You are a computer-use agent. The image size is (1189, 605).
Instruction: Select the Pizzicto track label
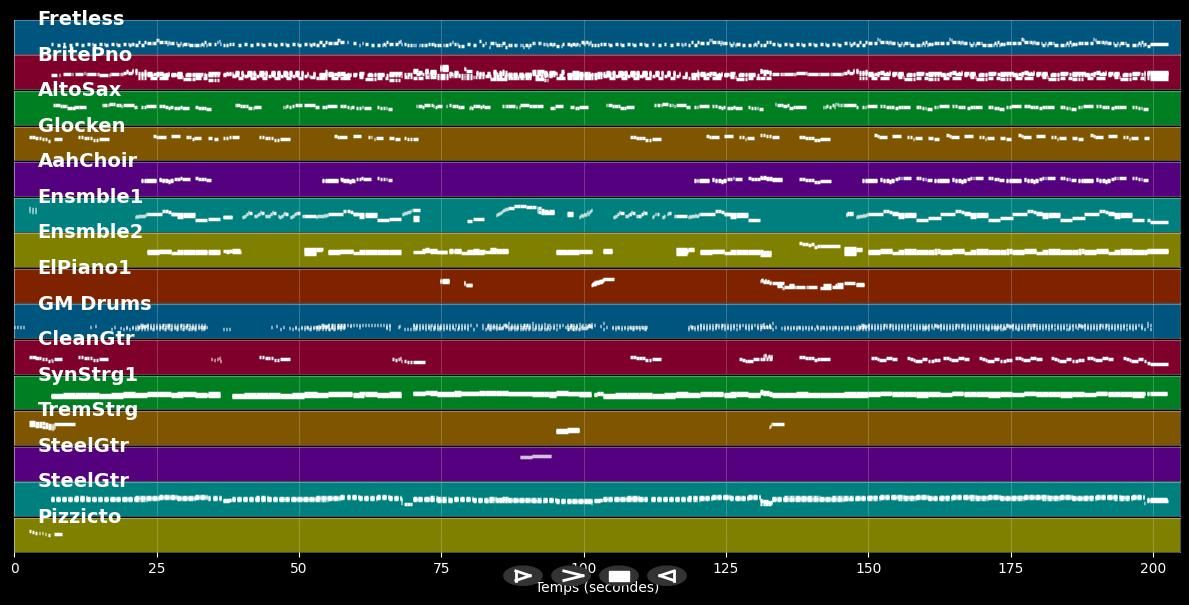(x=79, y=517)
